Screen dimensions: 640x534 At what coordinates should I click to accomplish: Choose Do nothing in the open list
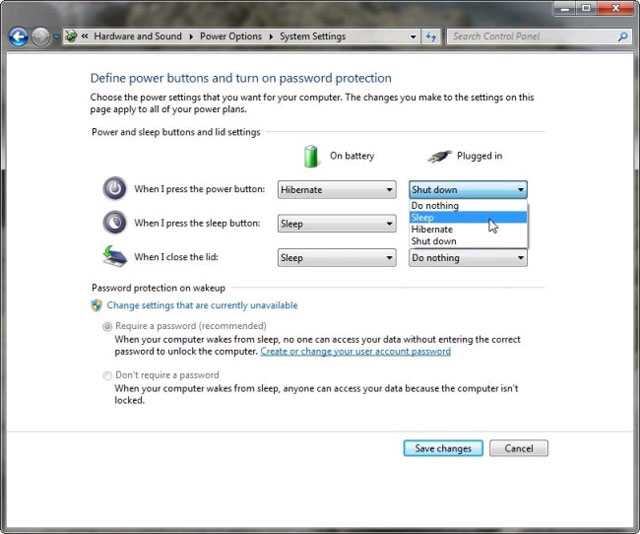click(468, 205)
